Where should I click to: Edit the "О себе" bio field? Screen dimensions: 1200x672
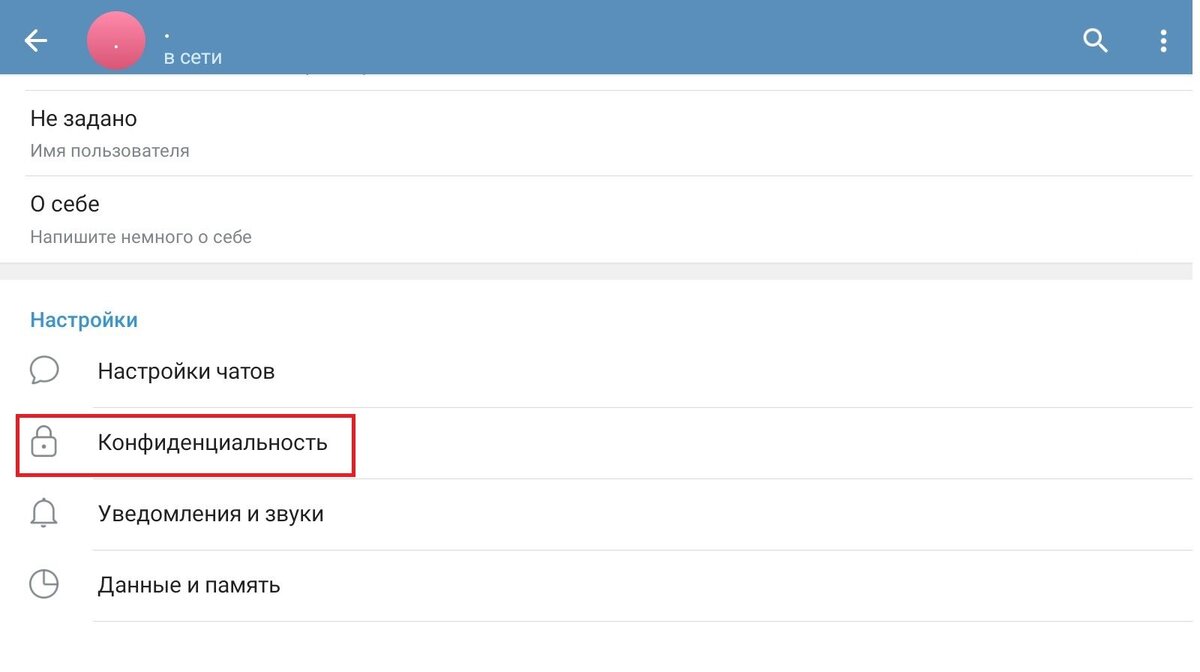65,204
